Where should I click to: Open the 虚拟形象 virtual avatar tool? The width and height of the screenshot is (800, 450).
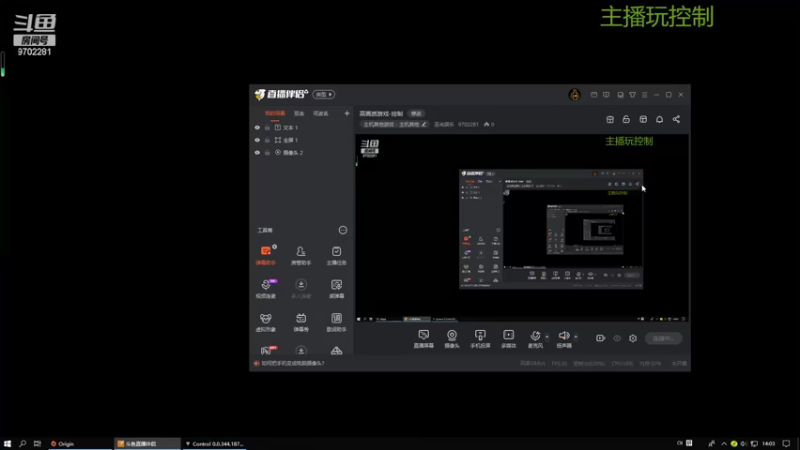pos(266,322)
